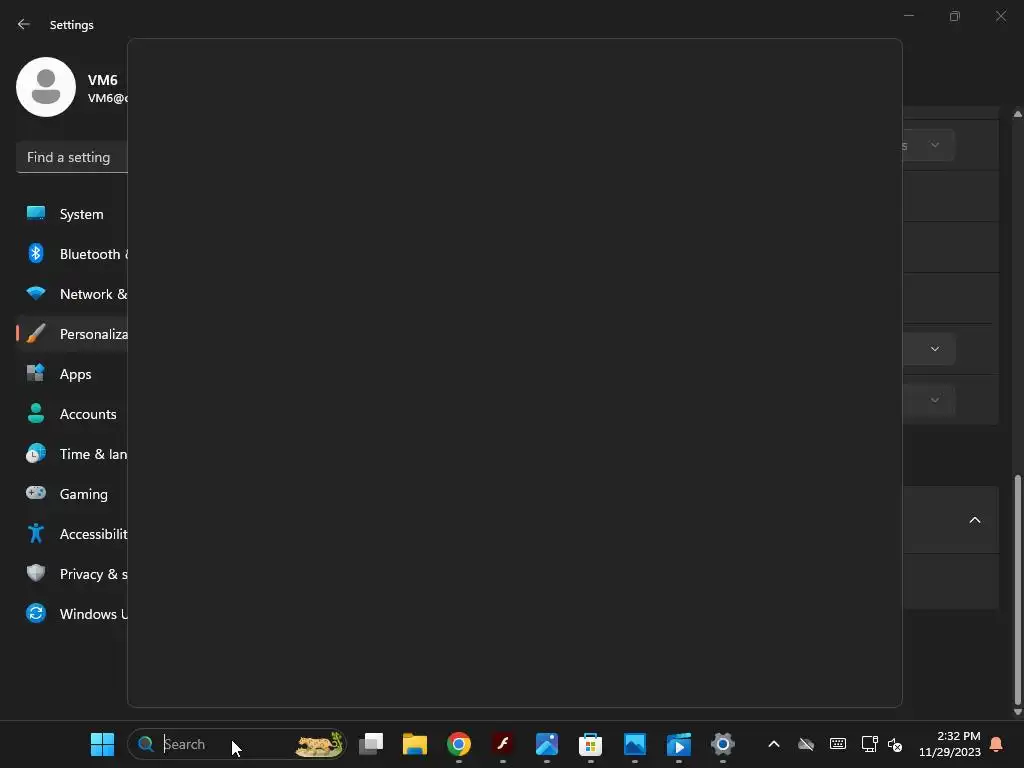Open the touch keyboard tray icon

838,744
